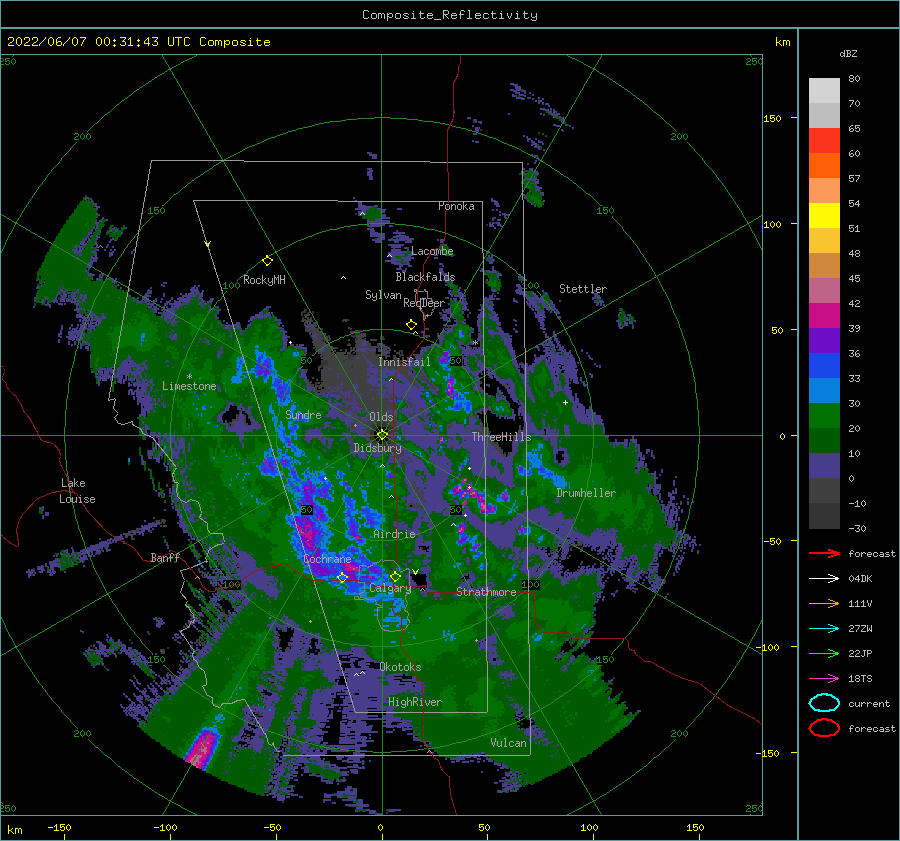Click the Sylvan label
This screenshot has width=900, height=841.
[x=383, y=295]
